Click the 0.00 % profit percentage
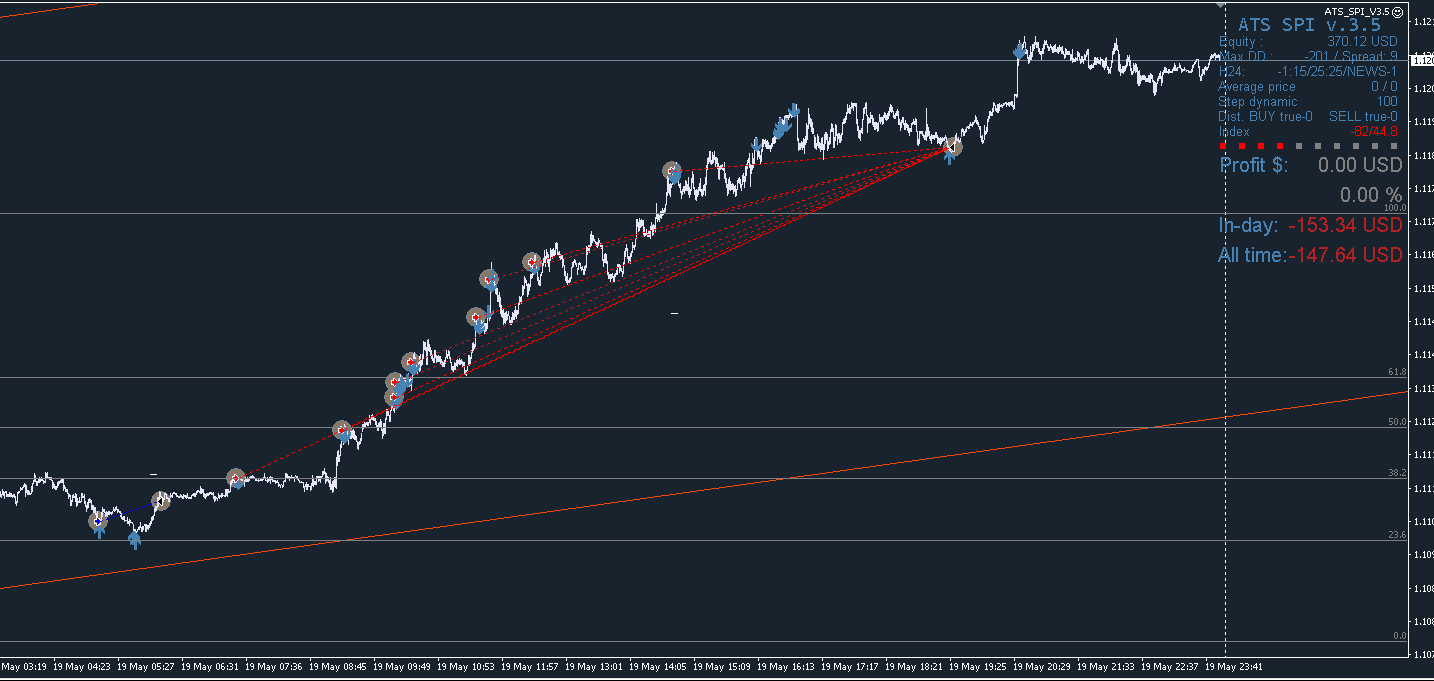1434x681 pixels. coord(1371,195)
